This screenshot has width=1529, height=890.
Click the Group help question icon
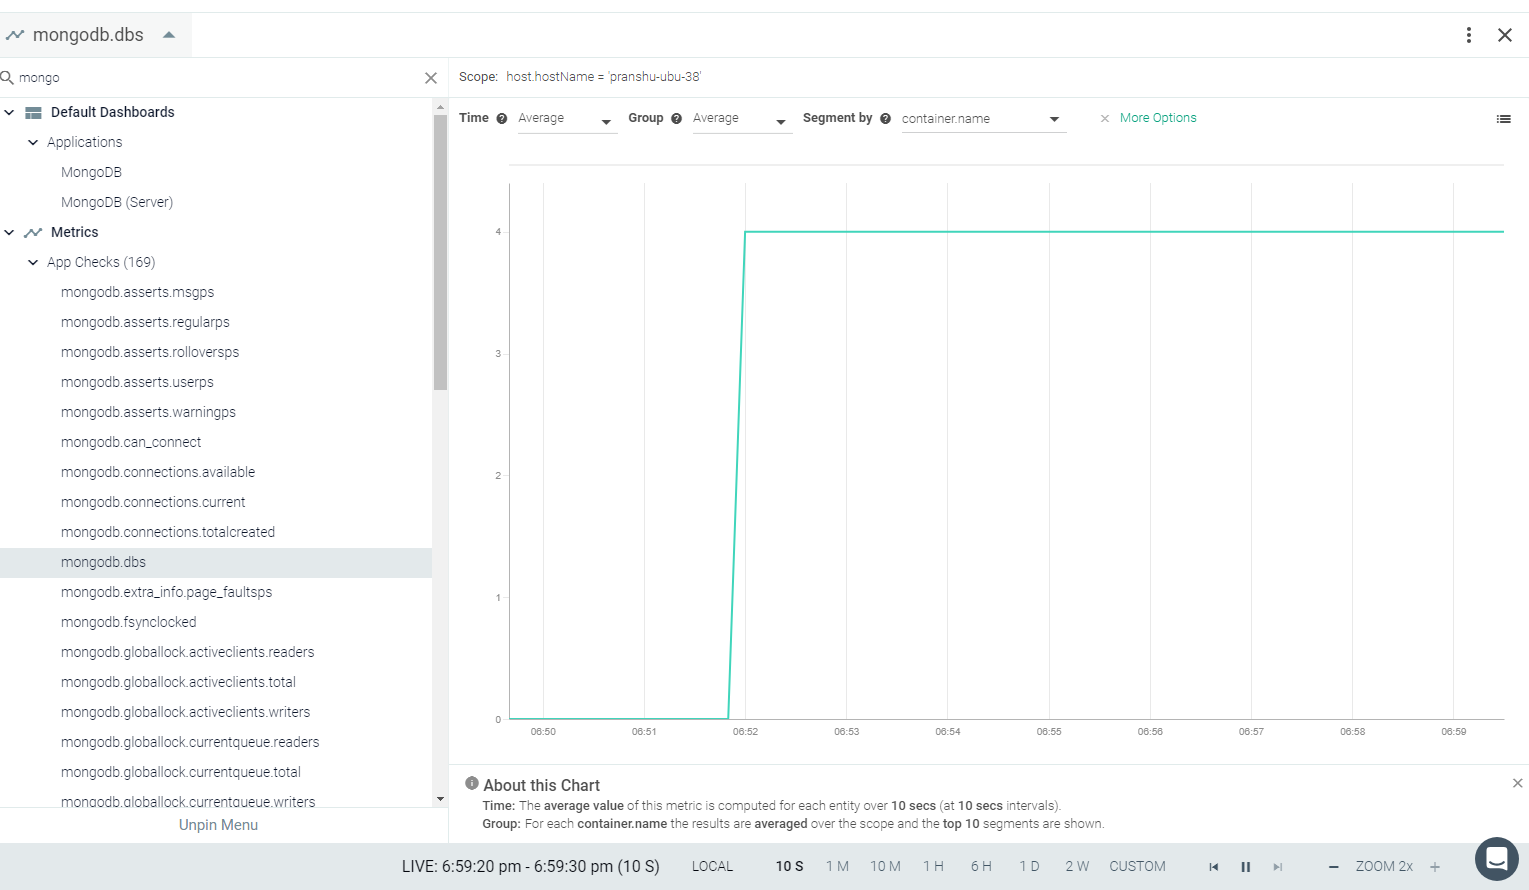(x=677, y=118)
